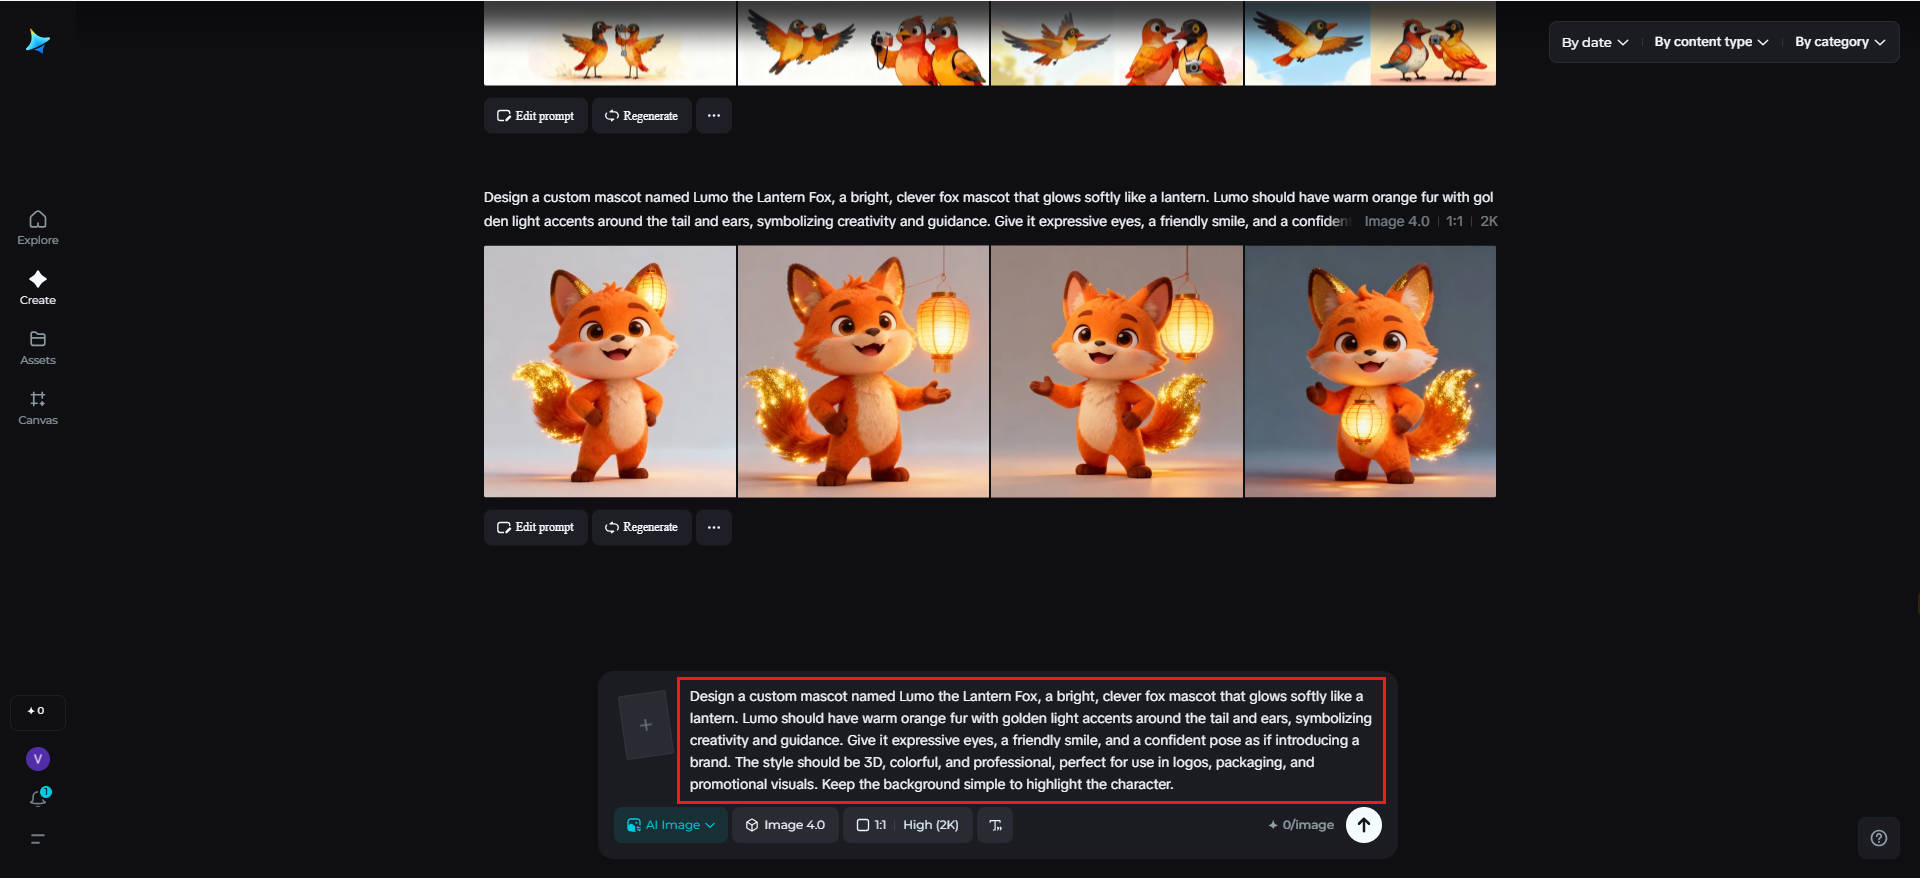The image size is (1920, 878).
Task: Open the Assets folder
Action: pyautogui.click(x=38, y=347)
